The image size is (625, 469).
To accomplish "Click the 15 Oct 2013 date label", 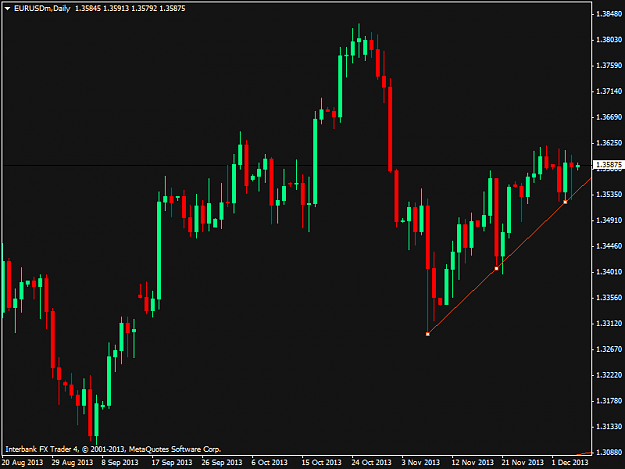I will tap(321, 462).
